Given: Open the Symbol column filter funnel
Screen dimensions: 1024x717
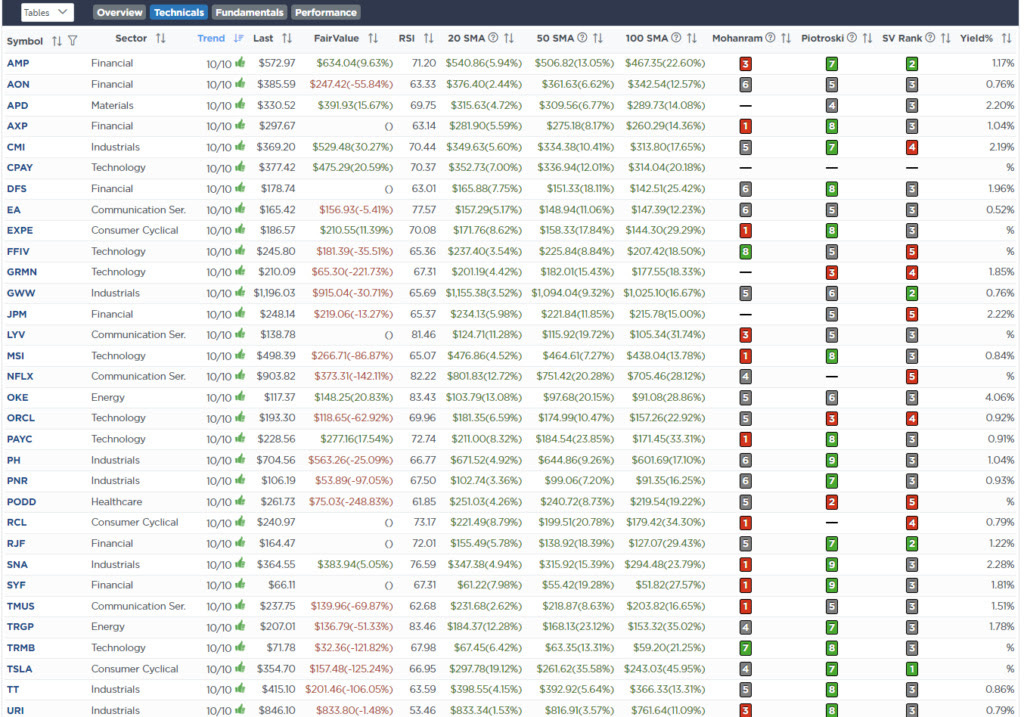Looking at the screenshot, I should click(72, 40).
